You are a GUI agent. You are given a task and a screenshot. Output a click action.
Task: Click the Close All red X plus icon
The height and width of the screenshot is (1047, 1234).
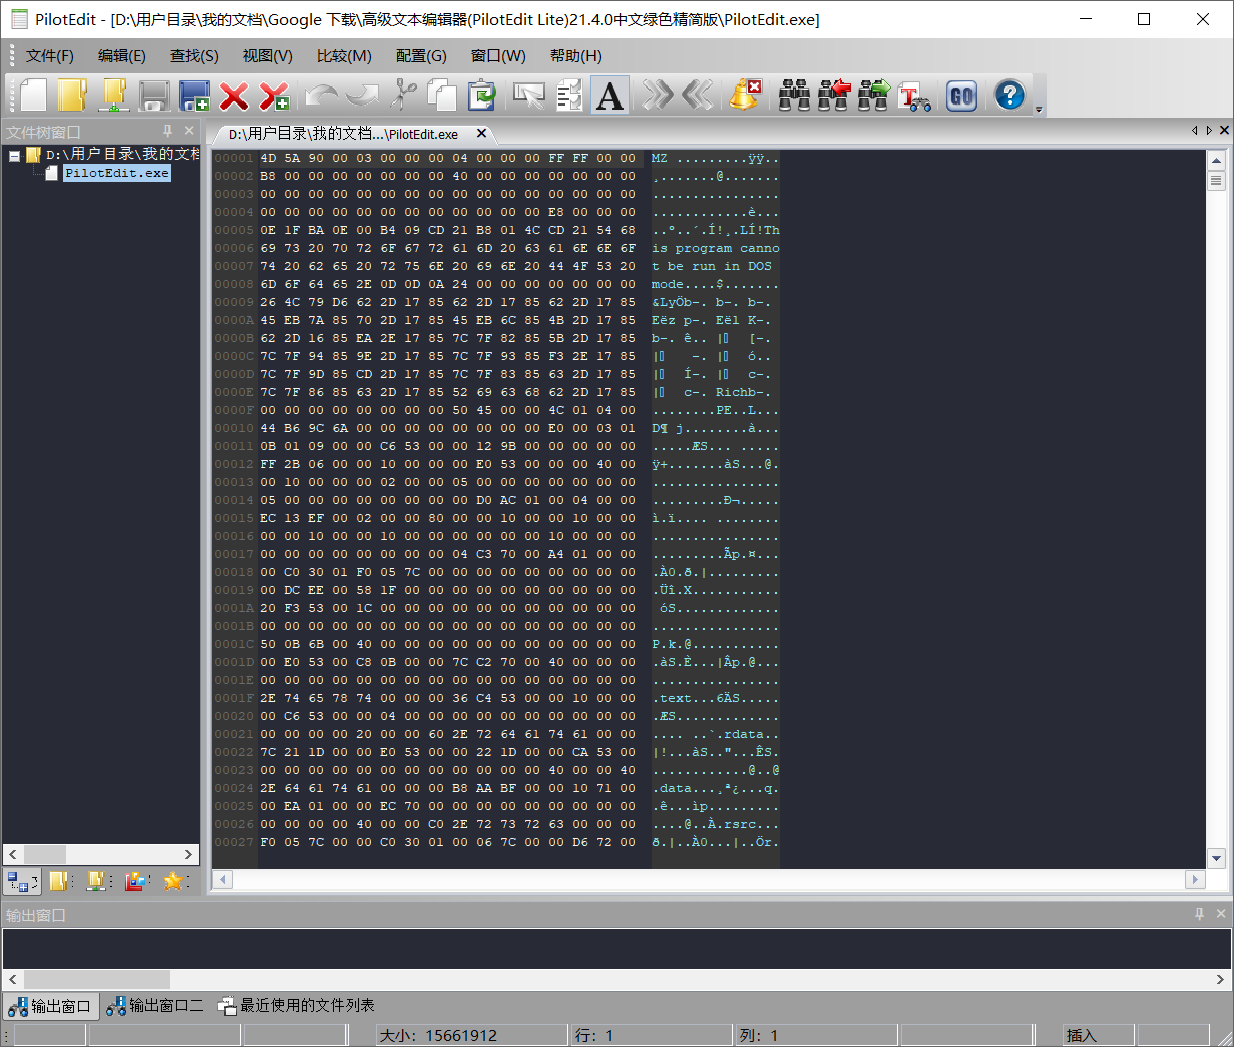pyautogui.click(x=274, y=95)
